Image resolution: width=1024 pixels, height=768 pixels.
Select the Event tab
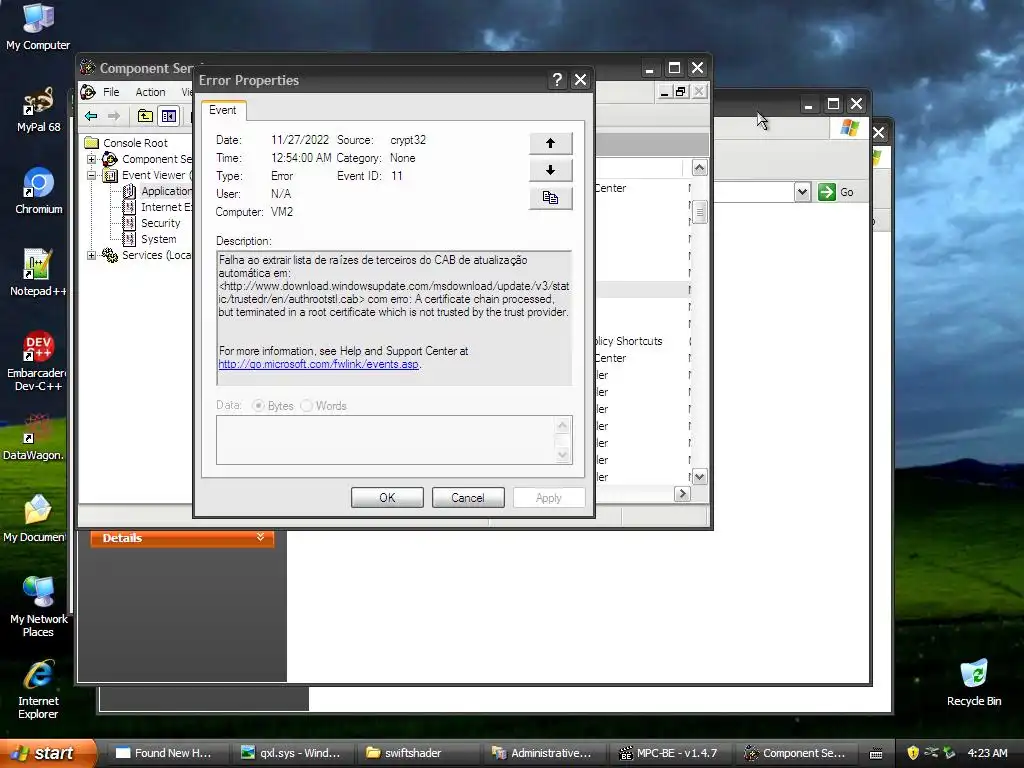click(x=223, y=110)
